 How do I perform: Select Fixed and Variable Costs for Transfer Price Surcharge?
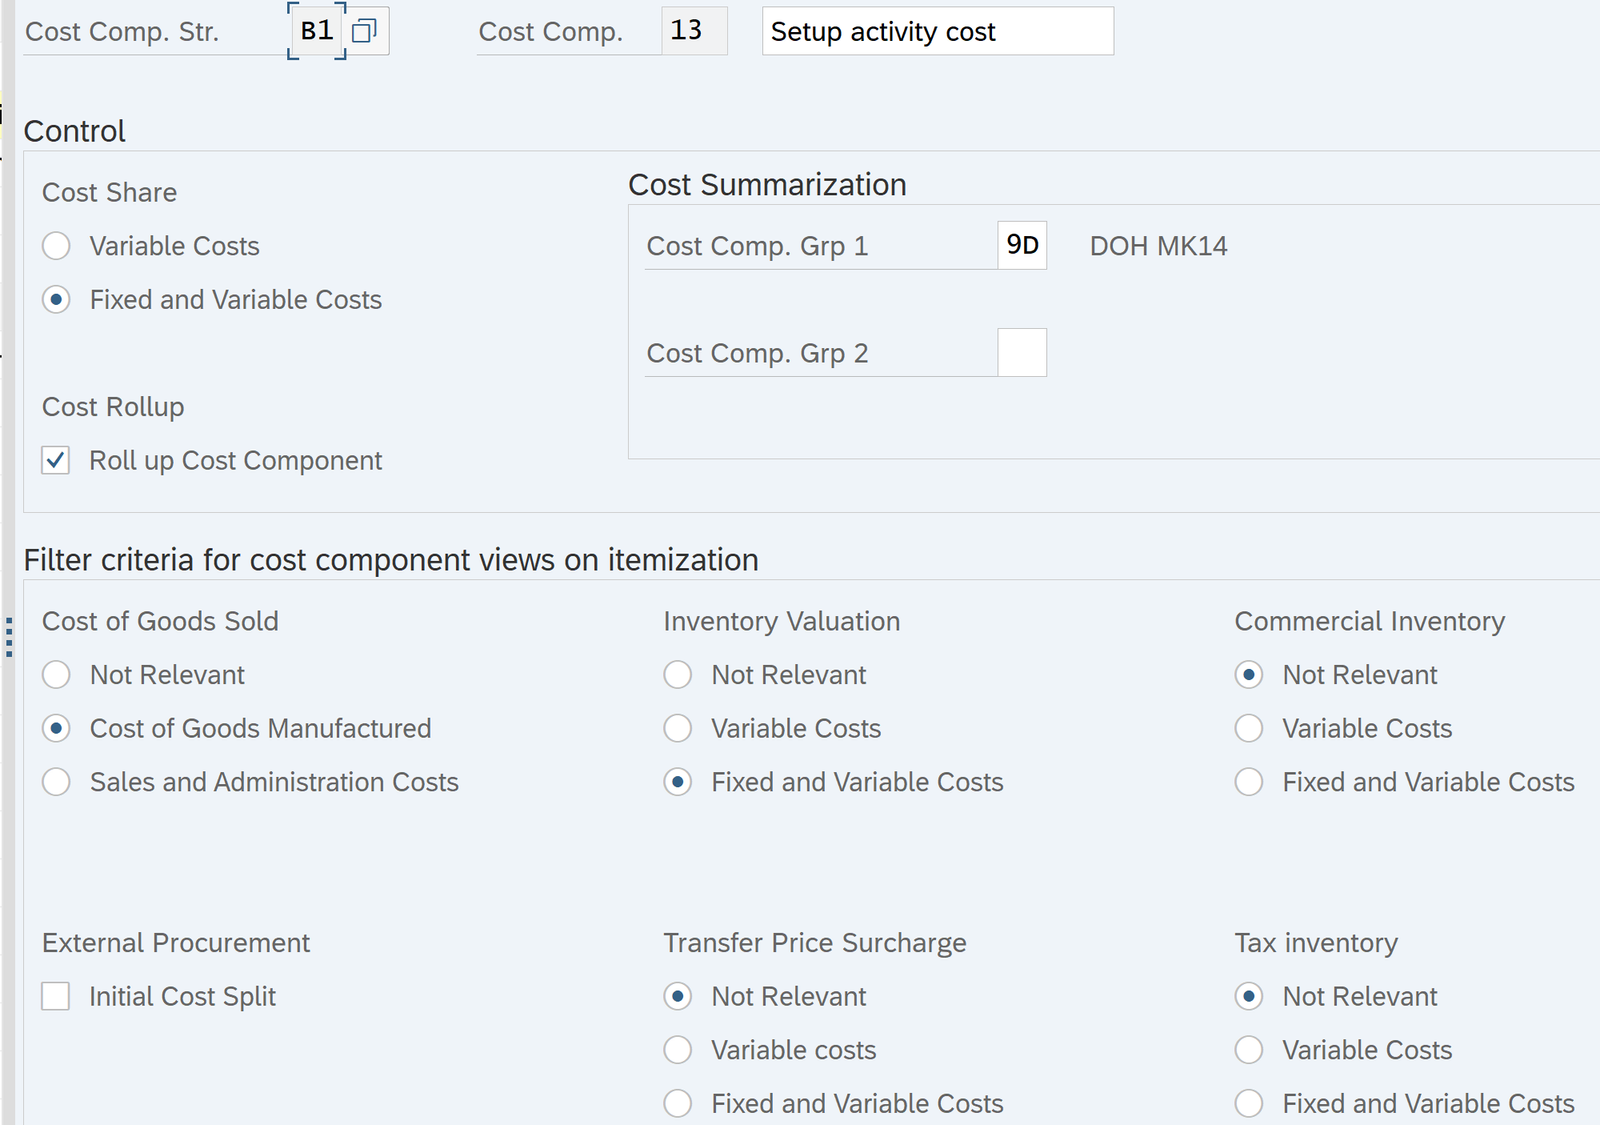tap(678, 1103)
